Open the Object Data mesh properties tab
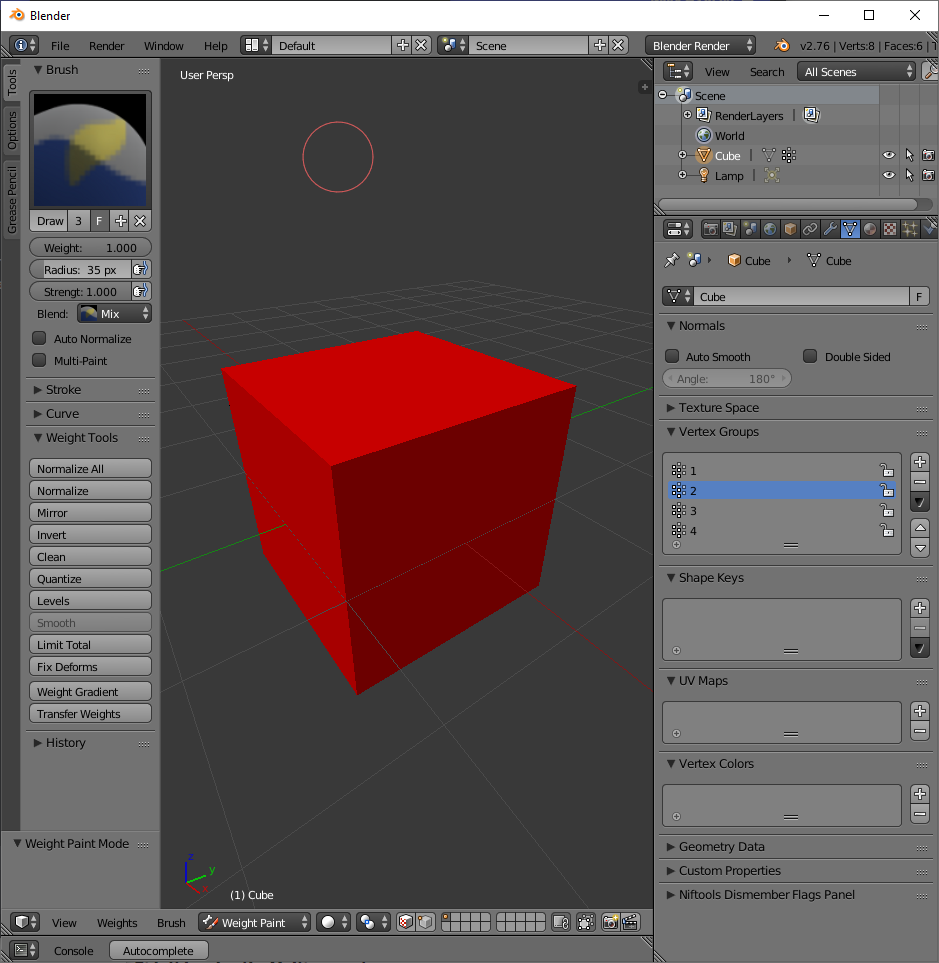 pos(850,229)
